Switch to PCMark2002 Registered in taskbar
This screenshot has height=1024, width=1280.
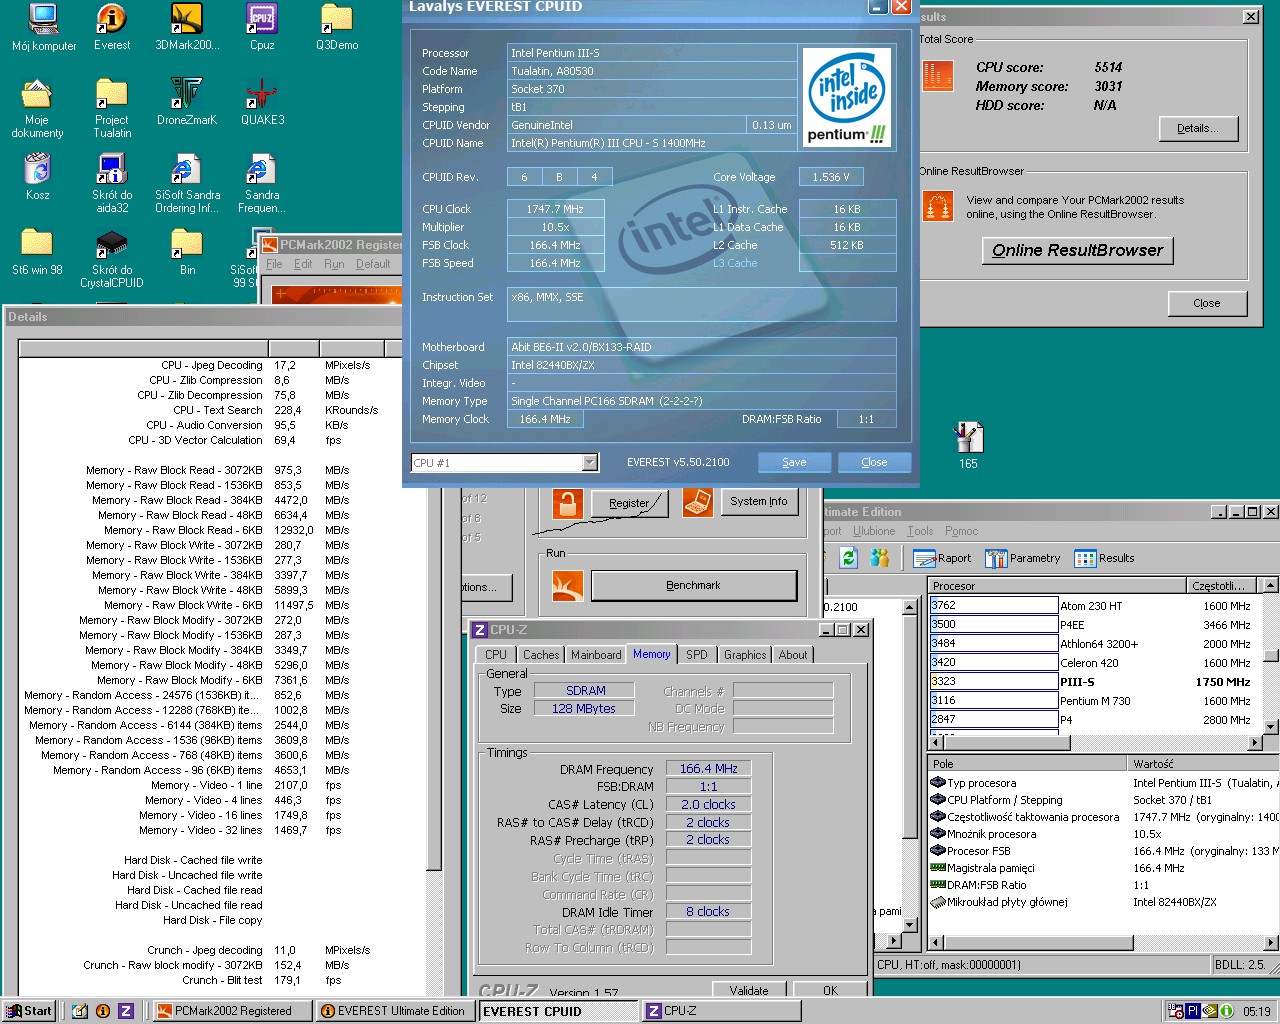point(231,1011)
